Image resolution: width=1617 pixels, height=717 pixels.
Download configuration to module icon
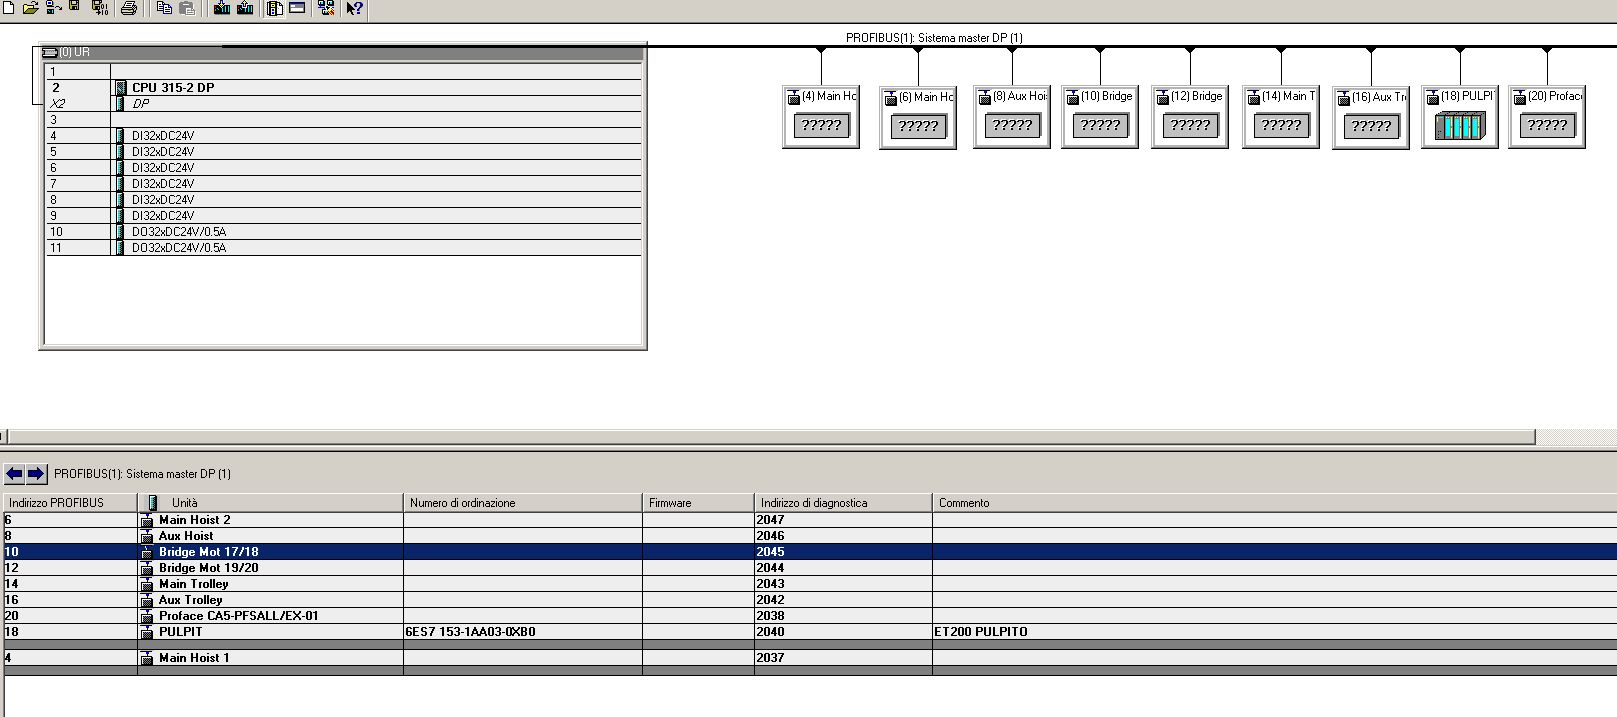[x=222, y=8]
